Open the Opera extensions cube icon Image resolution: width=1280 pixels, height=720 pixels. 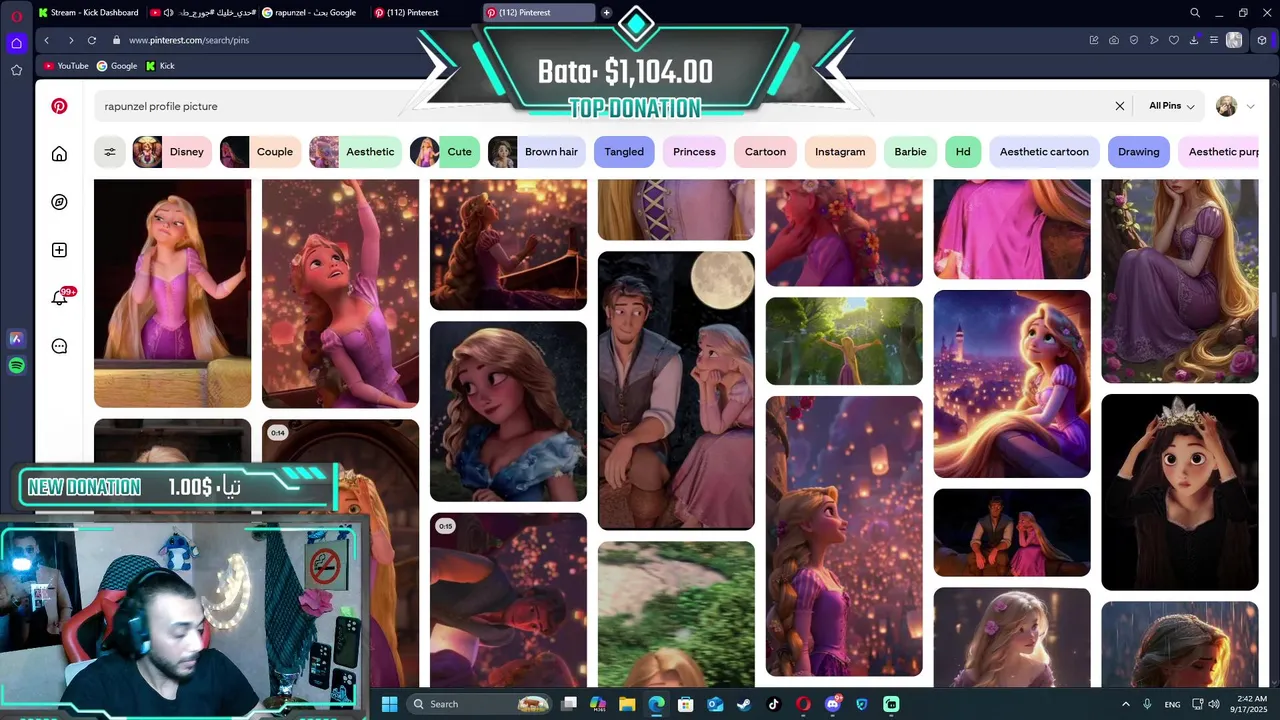coord(1262,40)
